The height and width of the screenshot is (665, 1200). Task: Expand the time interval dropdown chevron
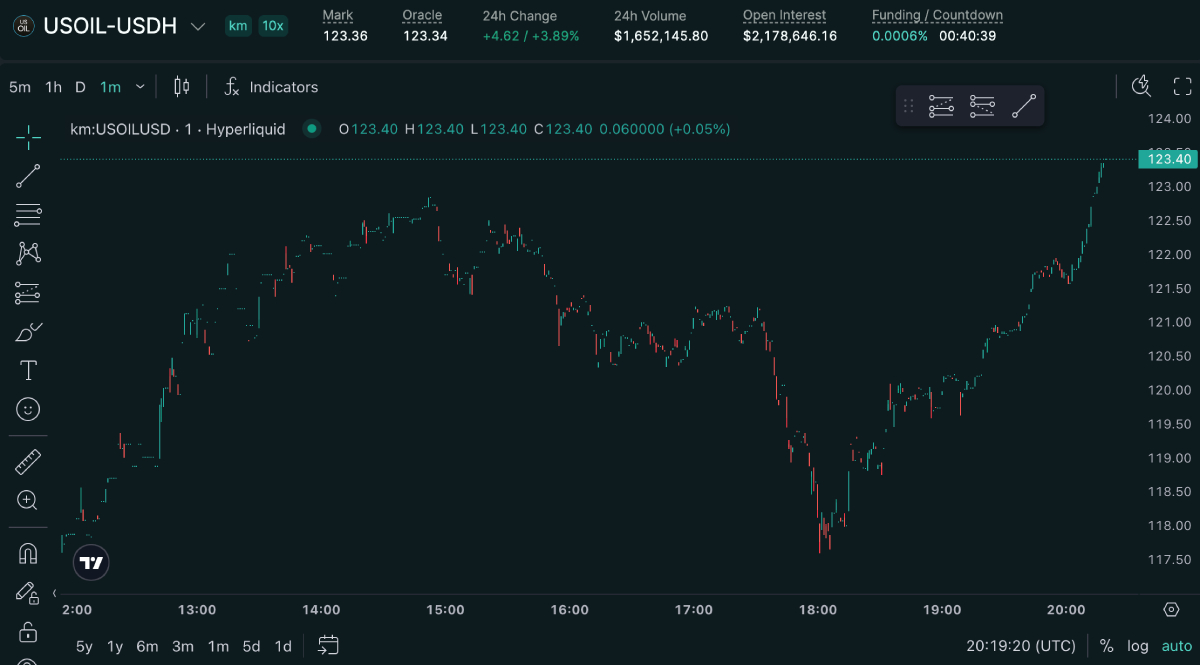pyautogui.click(x=140, y=87)
